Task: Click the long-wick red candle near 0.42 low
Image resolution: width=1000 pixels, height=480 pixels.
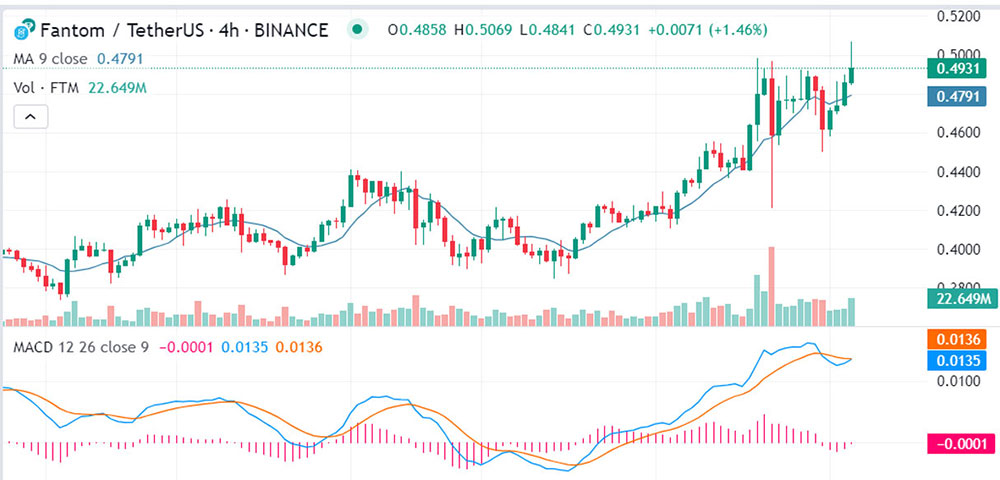Action: pos(771,106)
